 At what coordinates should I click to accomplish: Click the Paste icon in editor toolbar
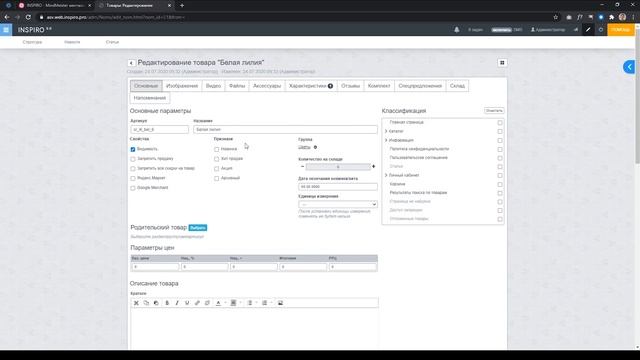(x=156, y=303)
